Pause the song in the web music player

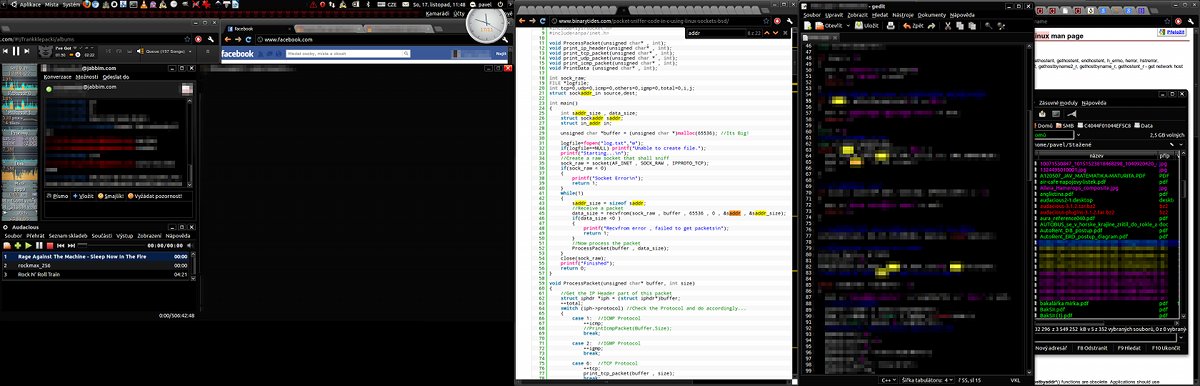pos(15,51)
